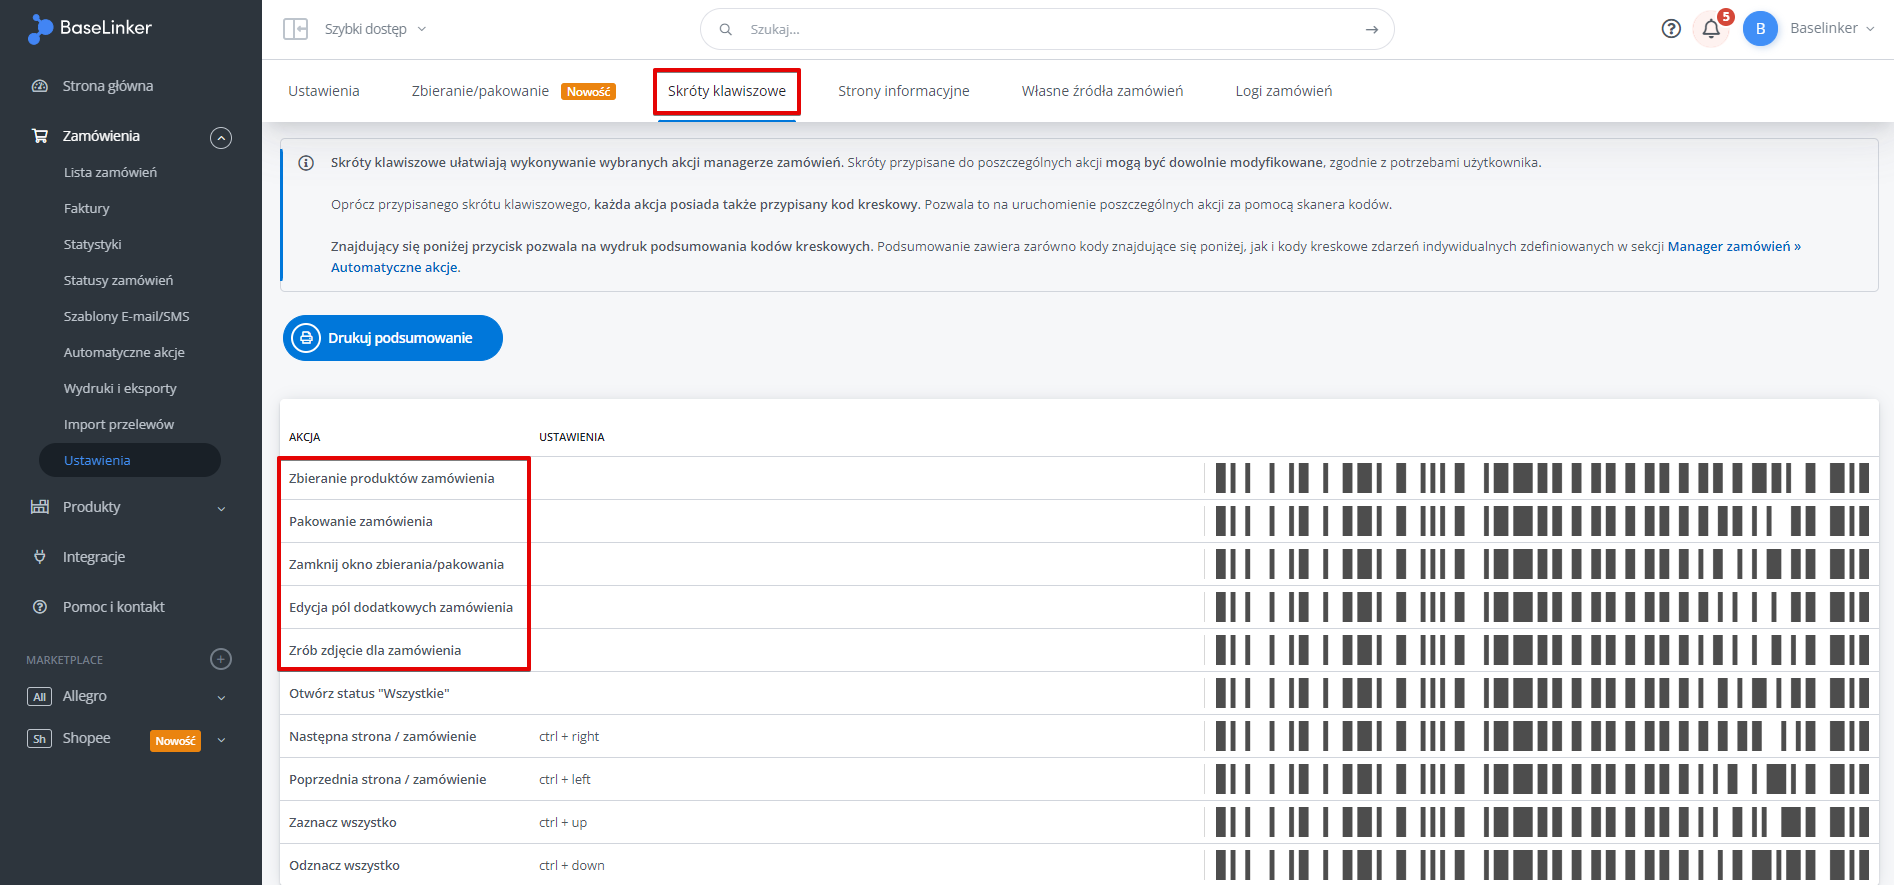Click the Strona główna dashboard icon

pyautogui.click(x=40, y=86)
